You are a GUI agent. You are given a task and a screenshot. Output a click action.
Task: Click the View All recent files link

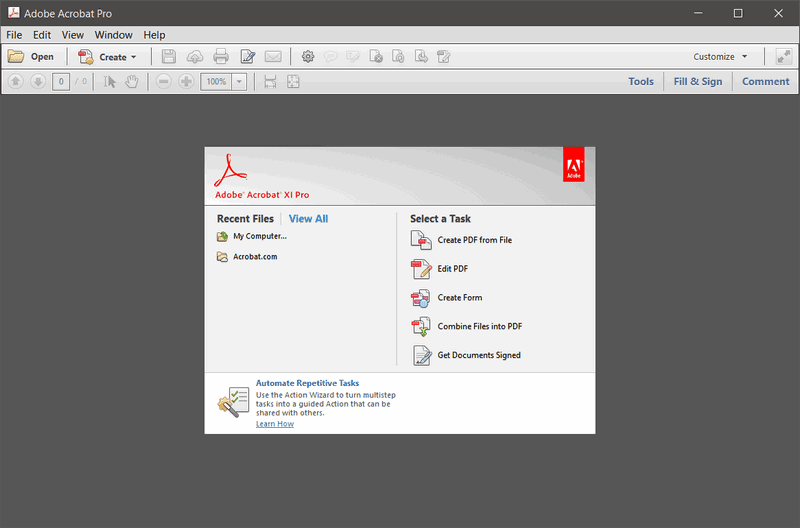point(308,219)
